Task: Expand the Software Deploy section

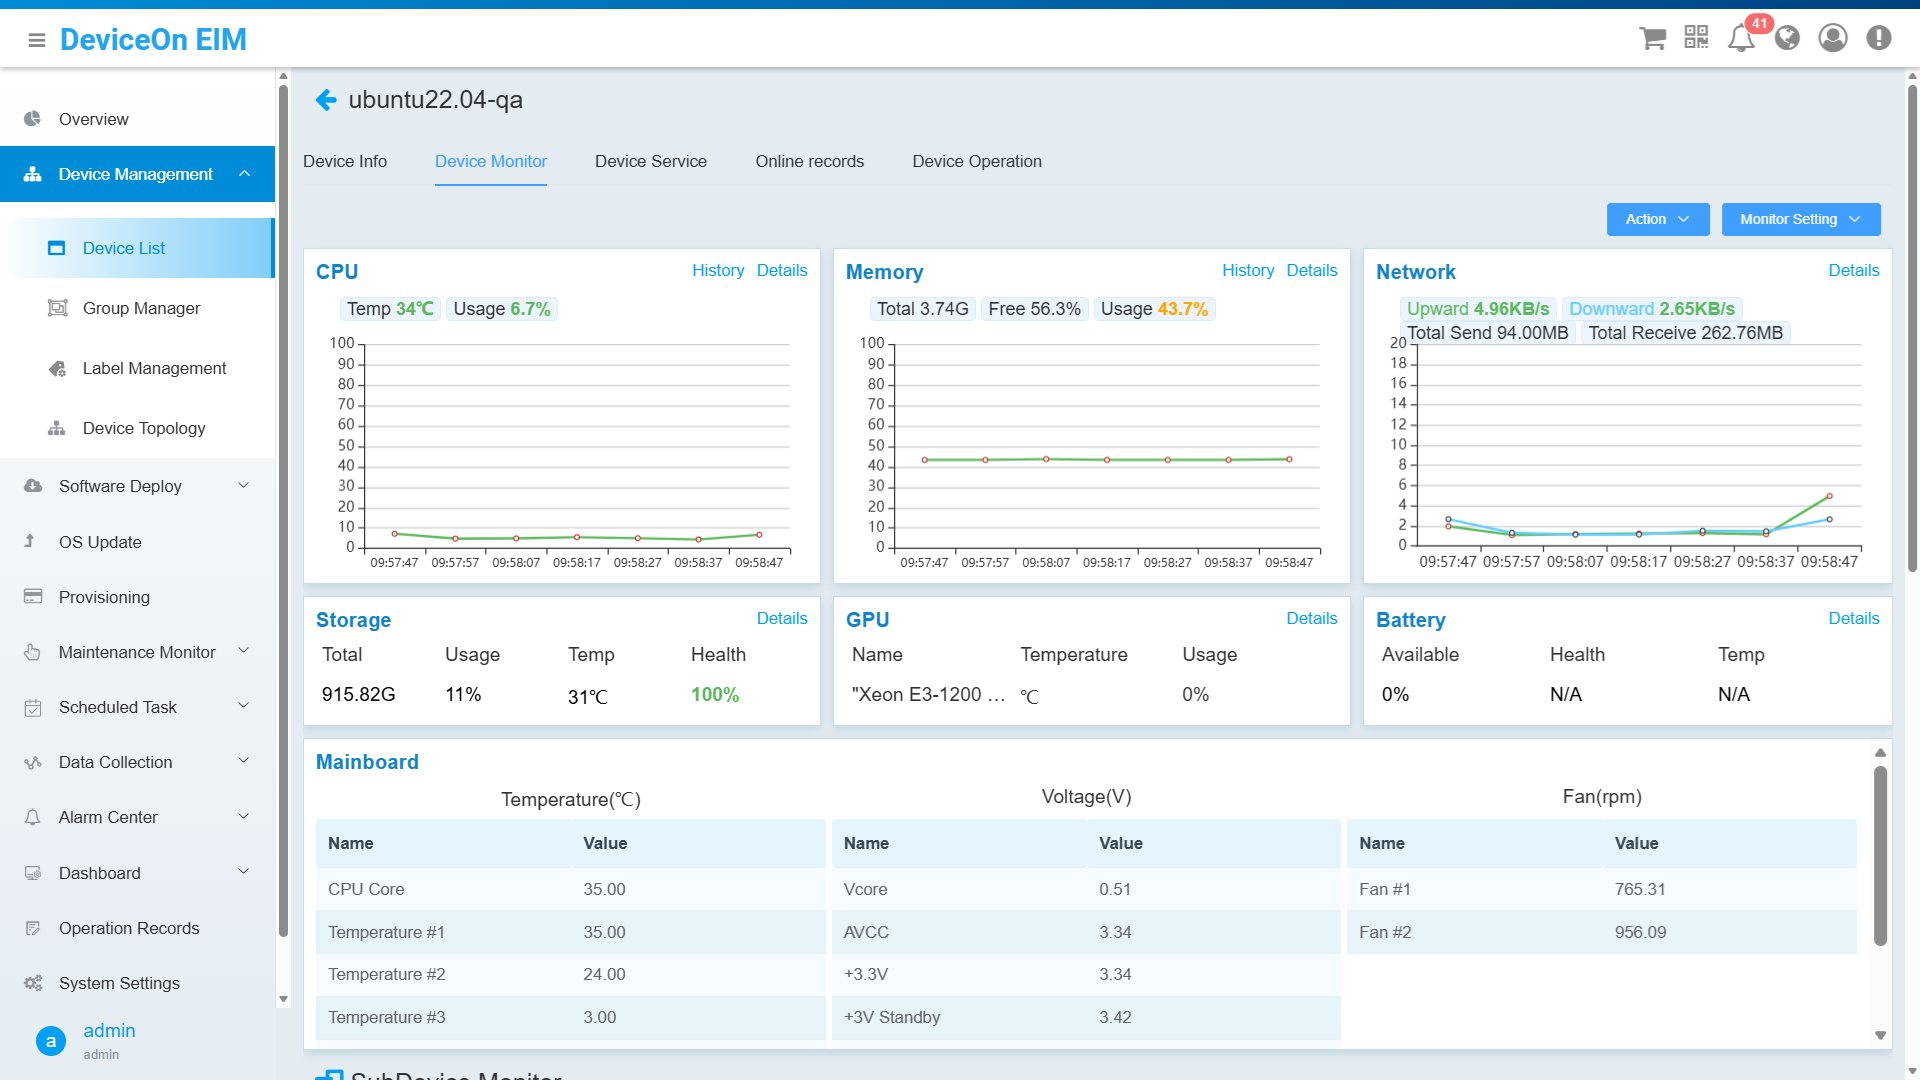Action: (120, 486)
